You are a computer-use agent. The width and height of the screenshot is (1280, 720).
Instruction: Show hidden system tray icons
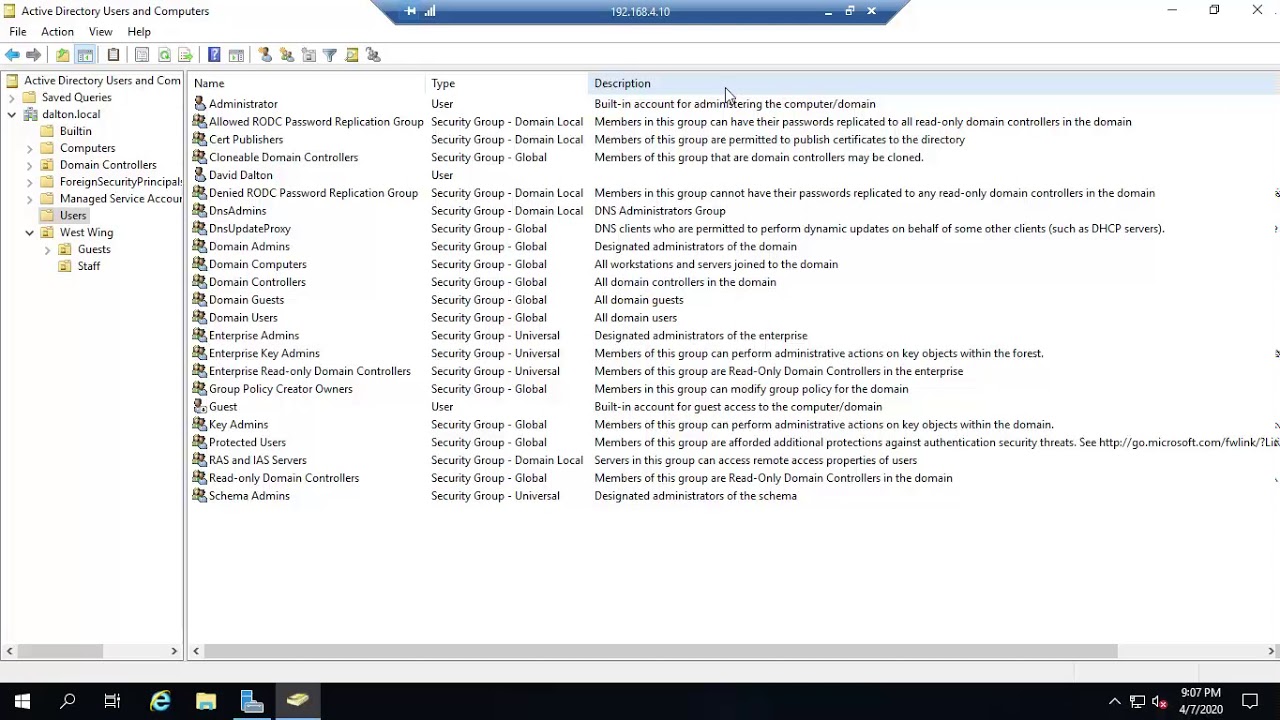(x=1115, y=701)
